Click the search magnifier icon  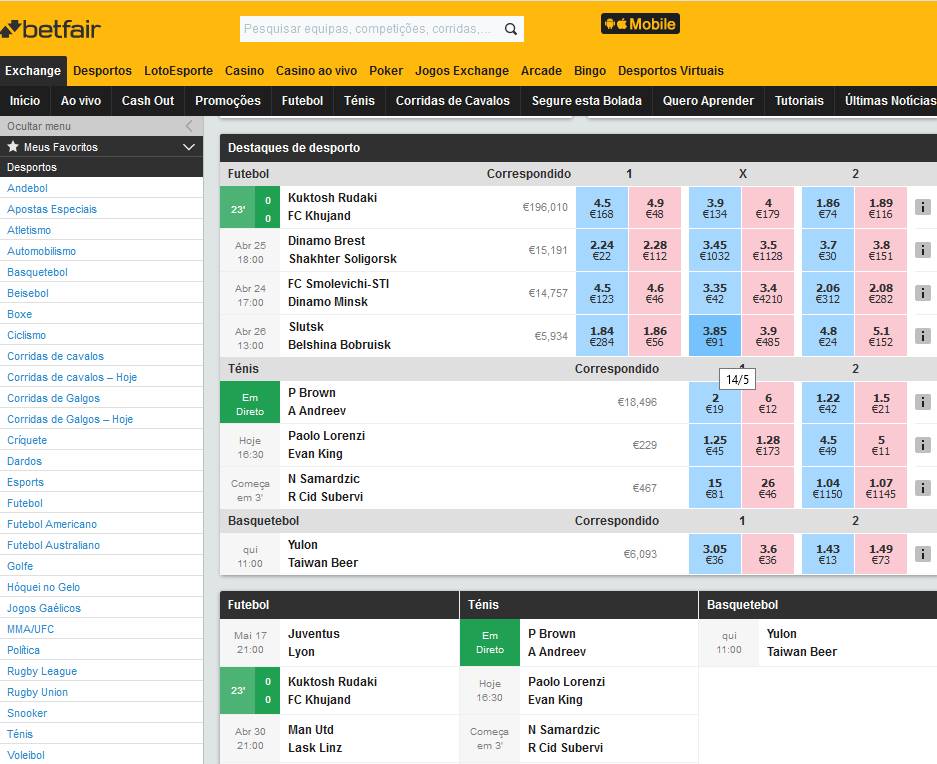[x=510, y=29]
